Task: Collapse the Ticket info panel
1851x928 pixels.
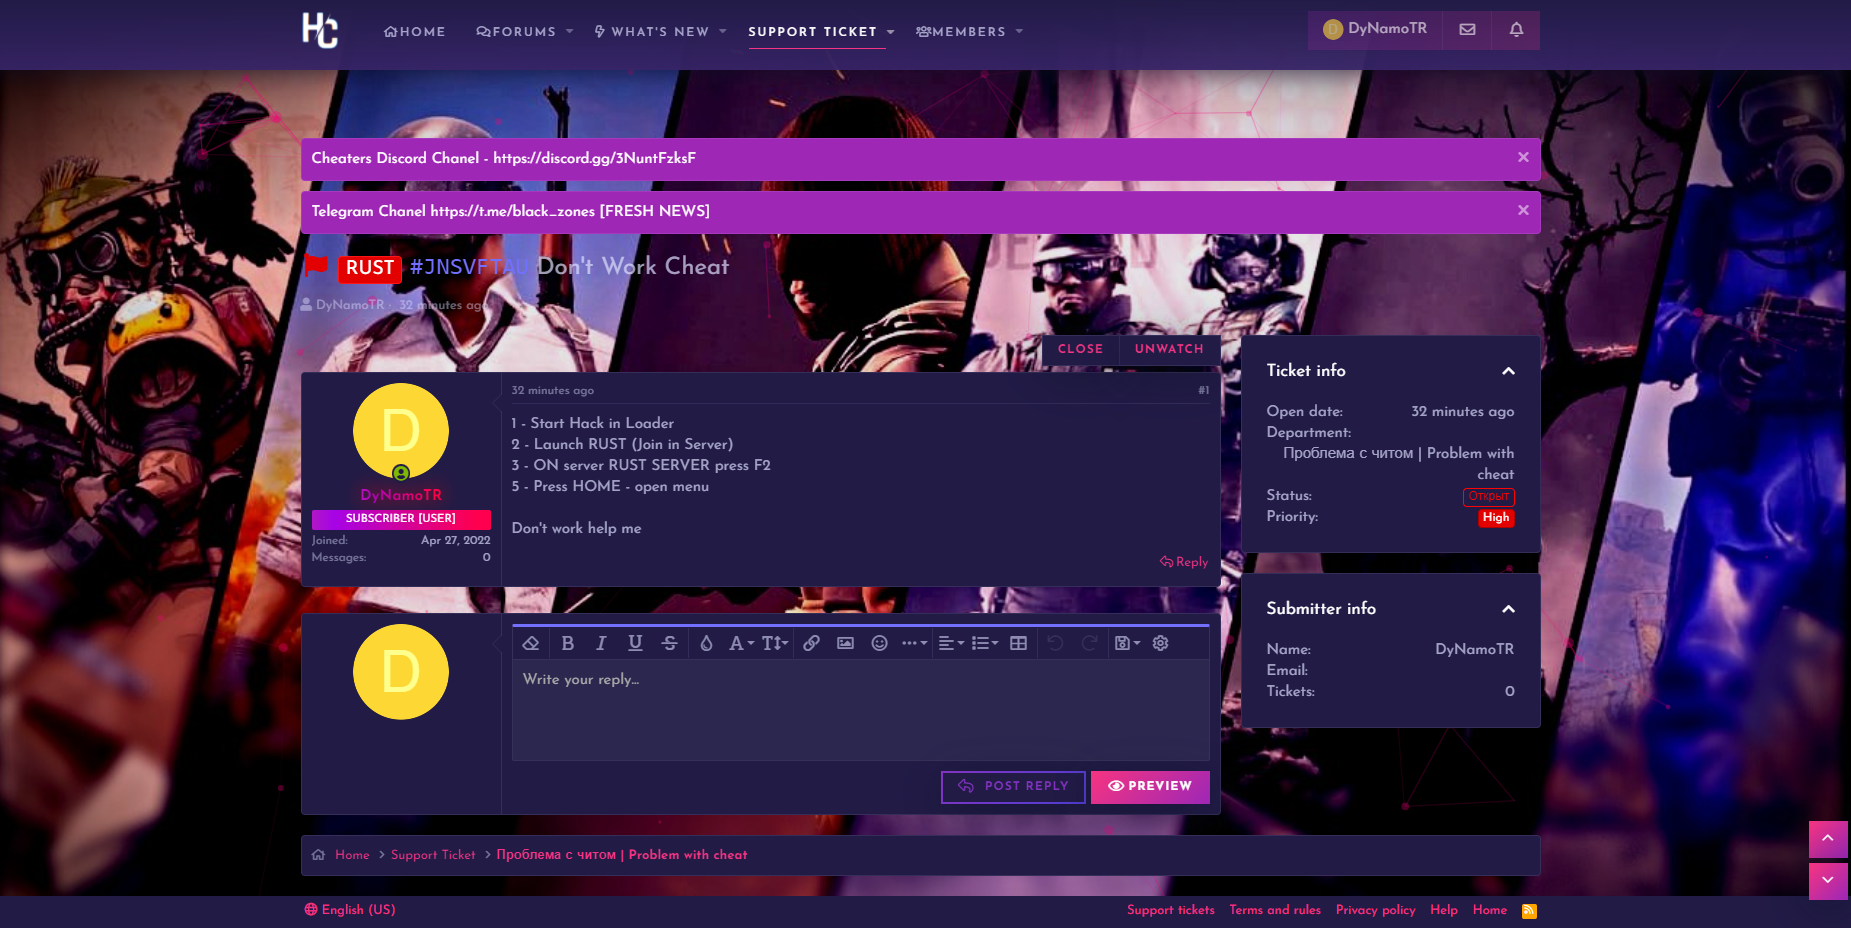Action: pyautogui.click(x=1508, y=371)
